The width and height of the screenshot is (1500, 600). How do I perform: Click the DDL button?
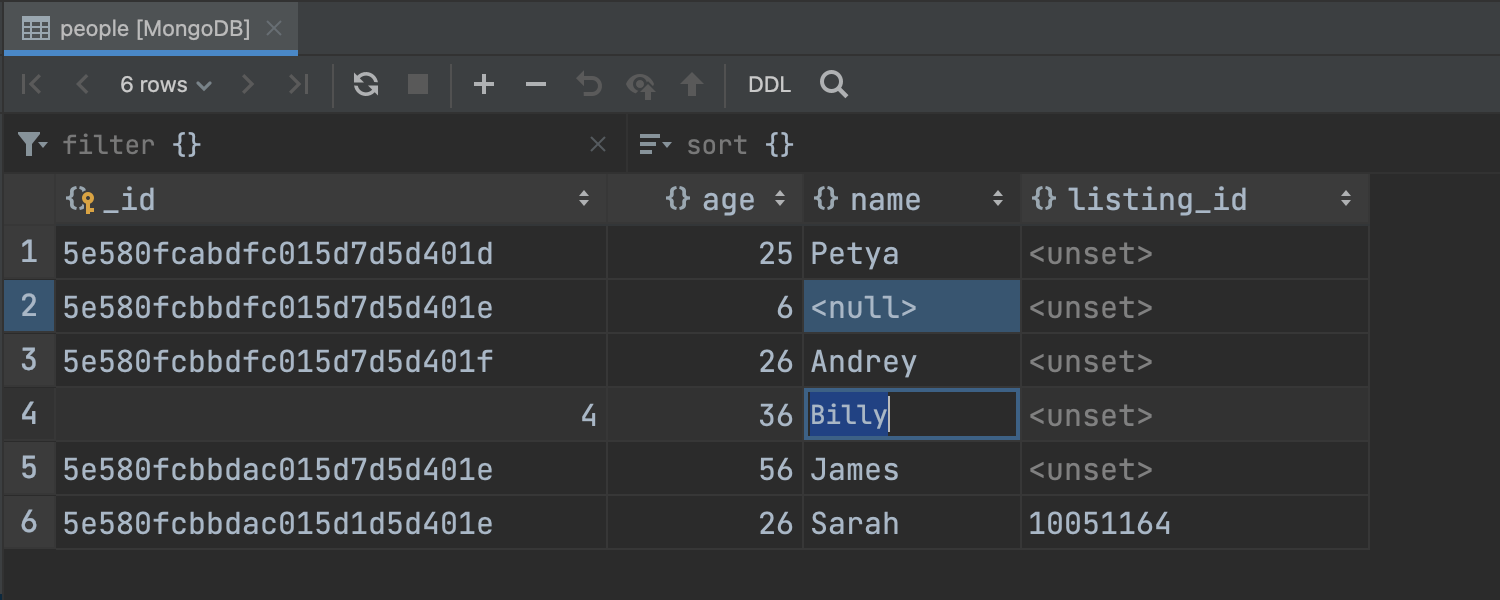pyautogui.click(x=769, y=85)
